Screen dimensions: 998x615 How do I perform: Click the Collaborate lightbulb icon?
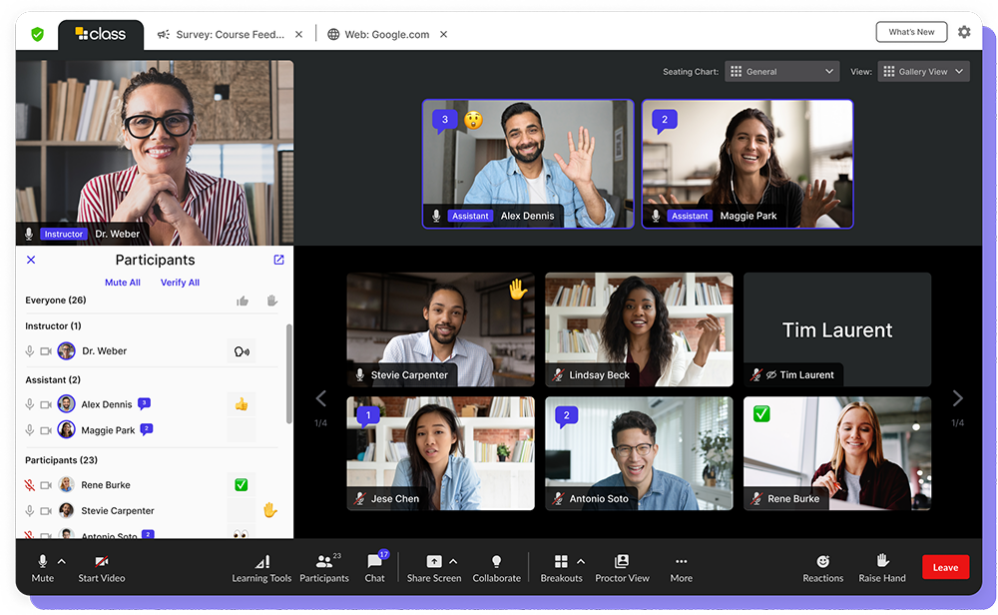pos(496,562)
